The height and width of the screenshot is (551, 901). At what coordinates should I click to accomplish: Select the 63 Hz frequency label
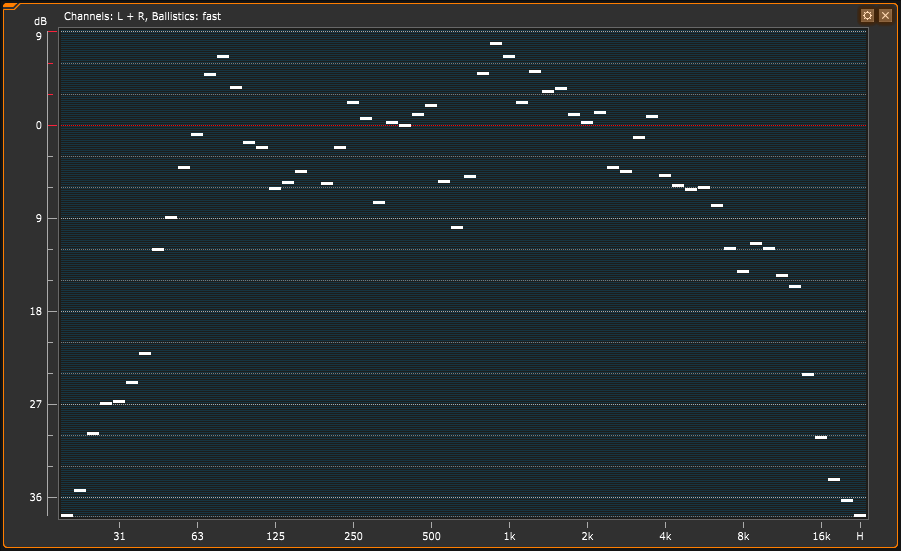pos(197,537)
